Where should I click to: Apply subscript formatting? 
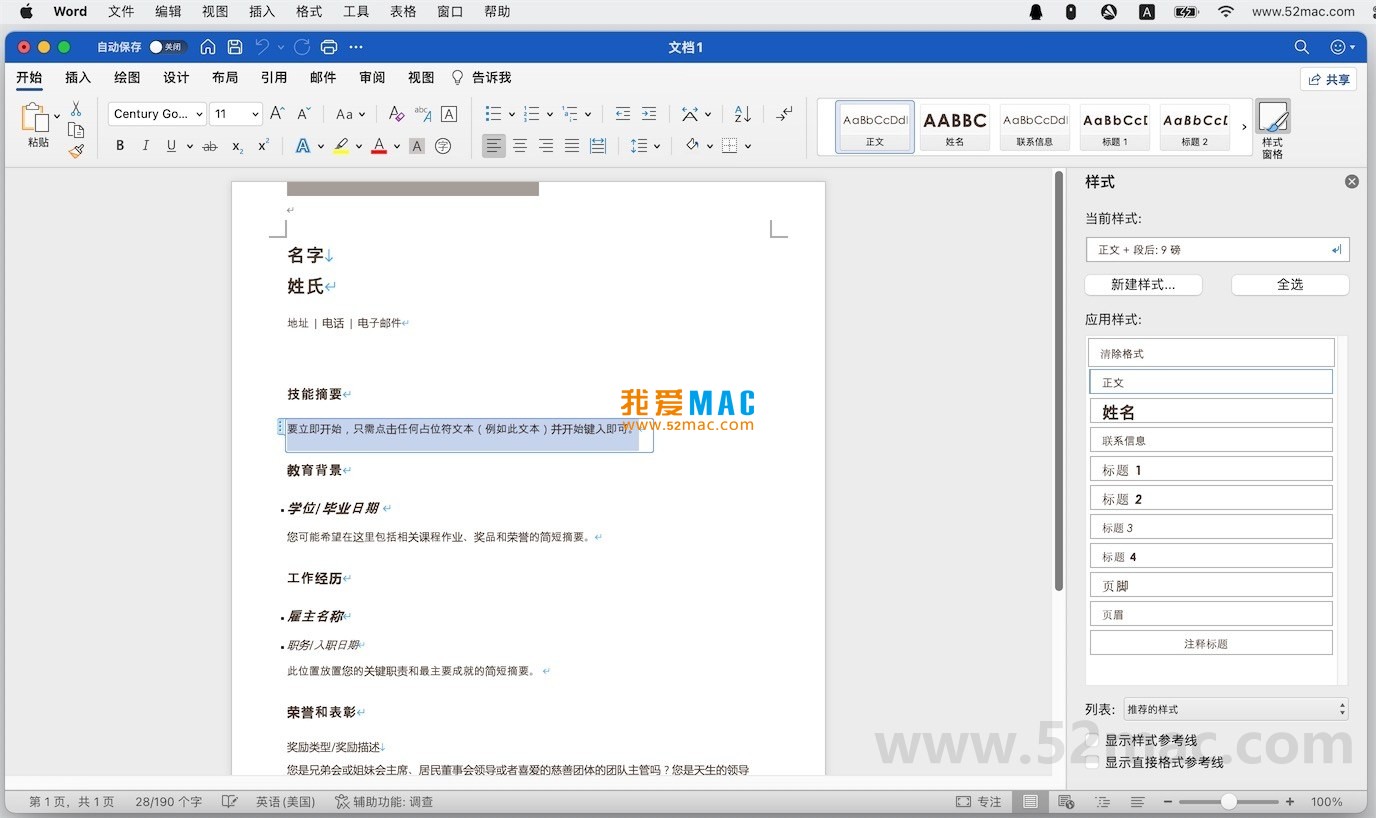point(238,146)
